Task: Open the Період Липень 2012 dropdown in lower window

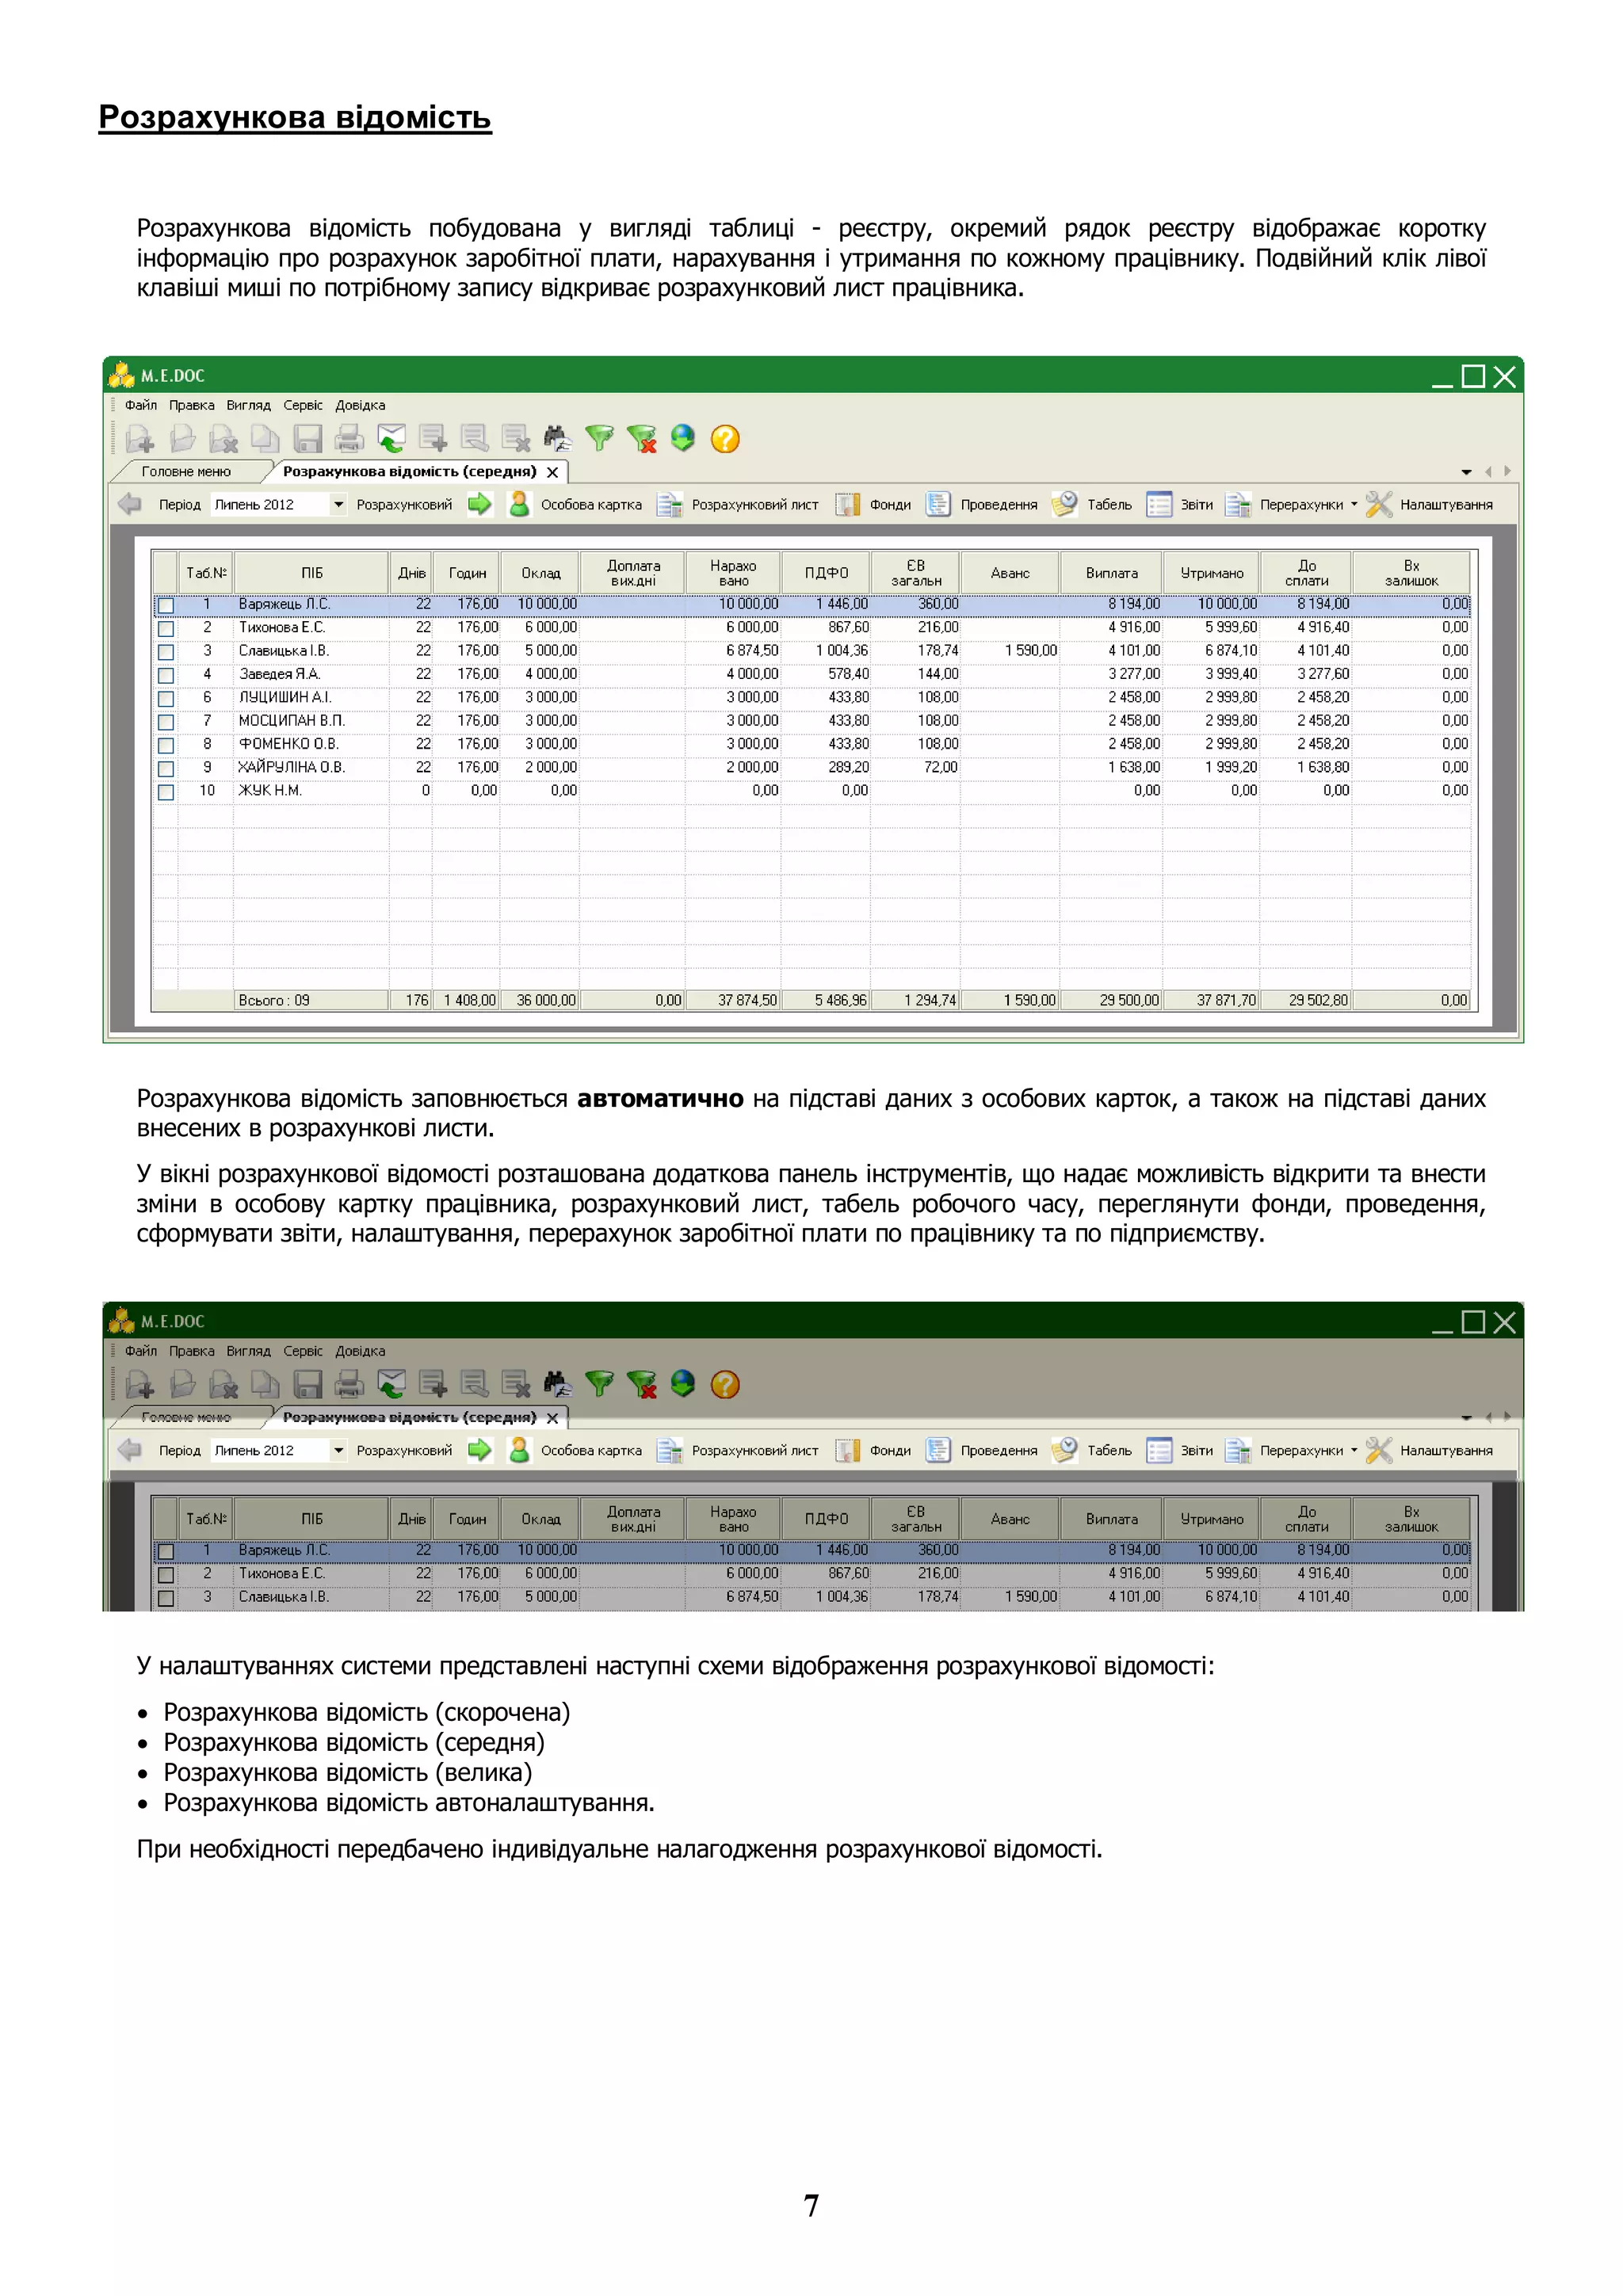Action: [x=338, y=1450]
